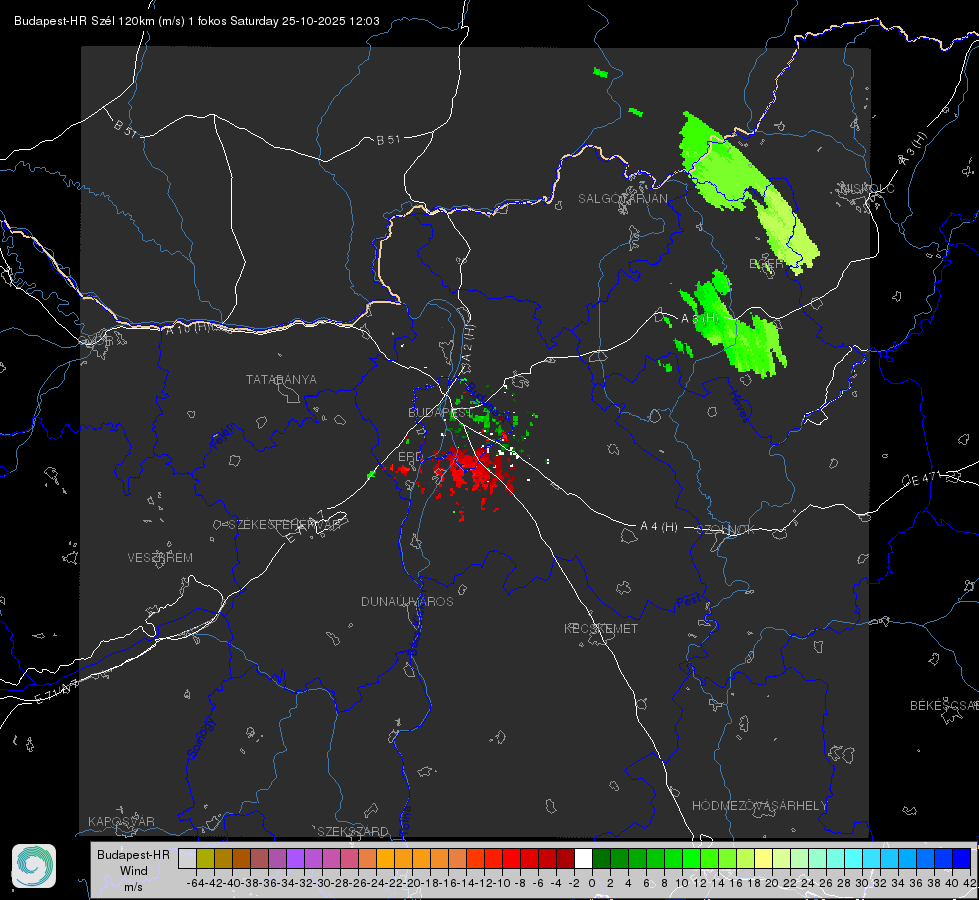Click the blue Somogy county label
The image size is (979, 900).
pos(200,738)
